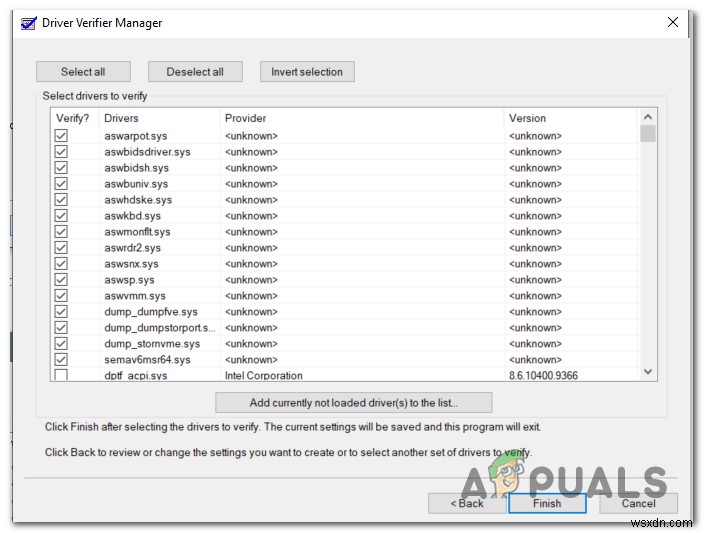Select the aswsp.sys driver name
This screenshot has height=533, width=704.
129,280
